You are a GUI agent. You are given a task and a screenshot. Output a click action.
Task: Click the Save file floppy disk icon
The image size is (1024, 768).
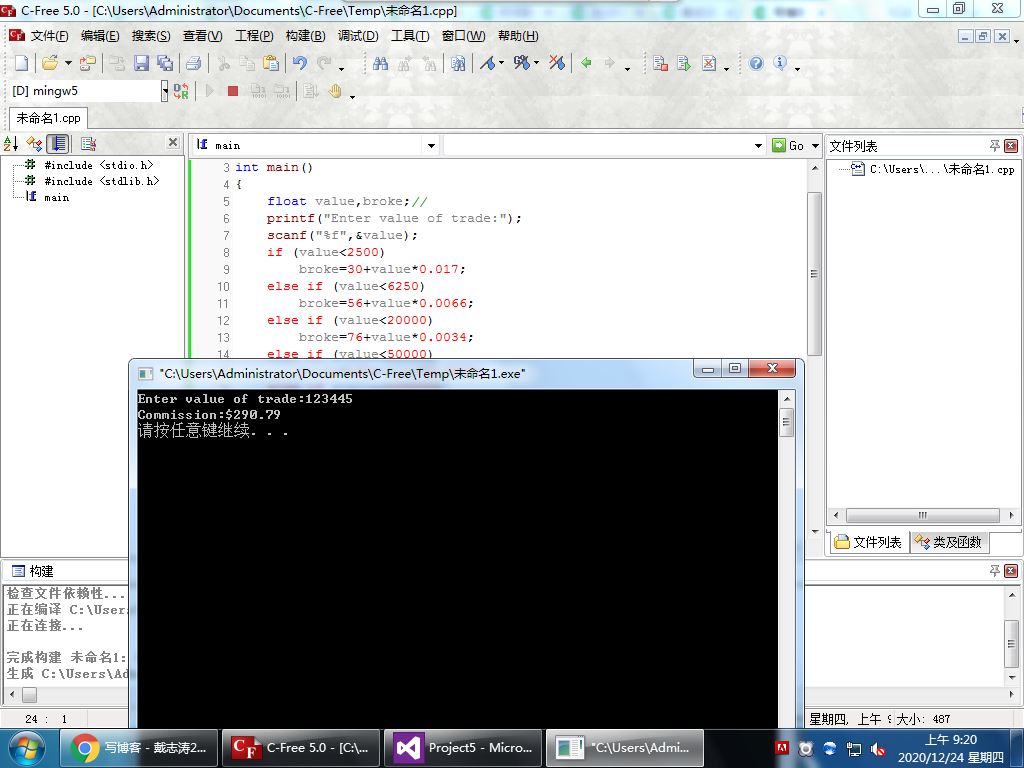141,63
